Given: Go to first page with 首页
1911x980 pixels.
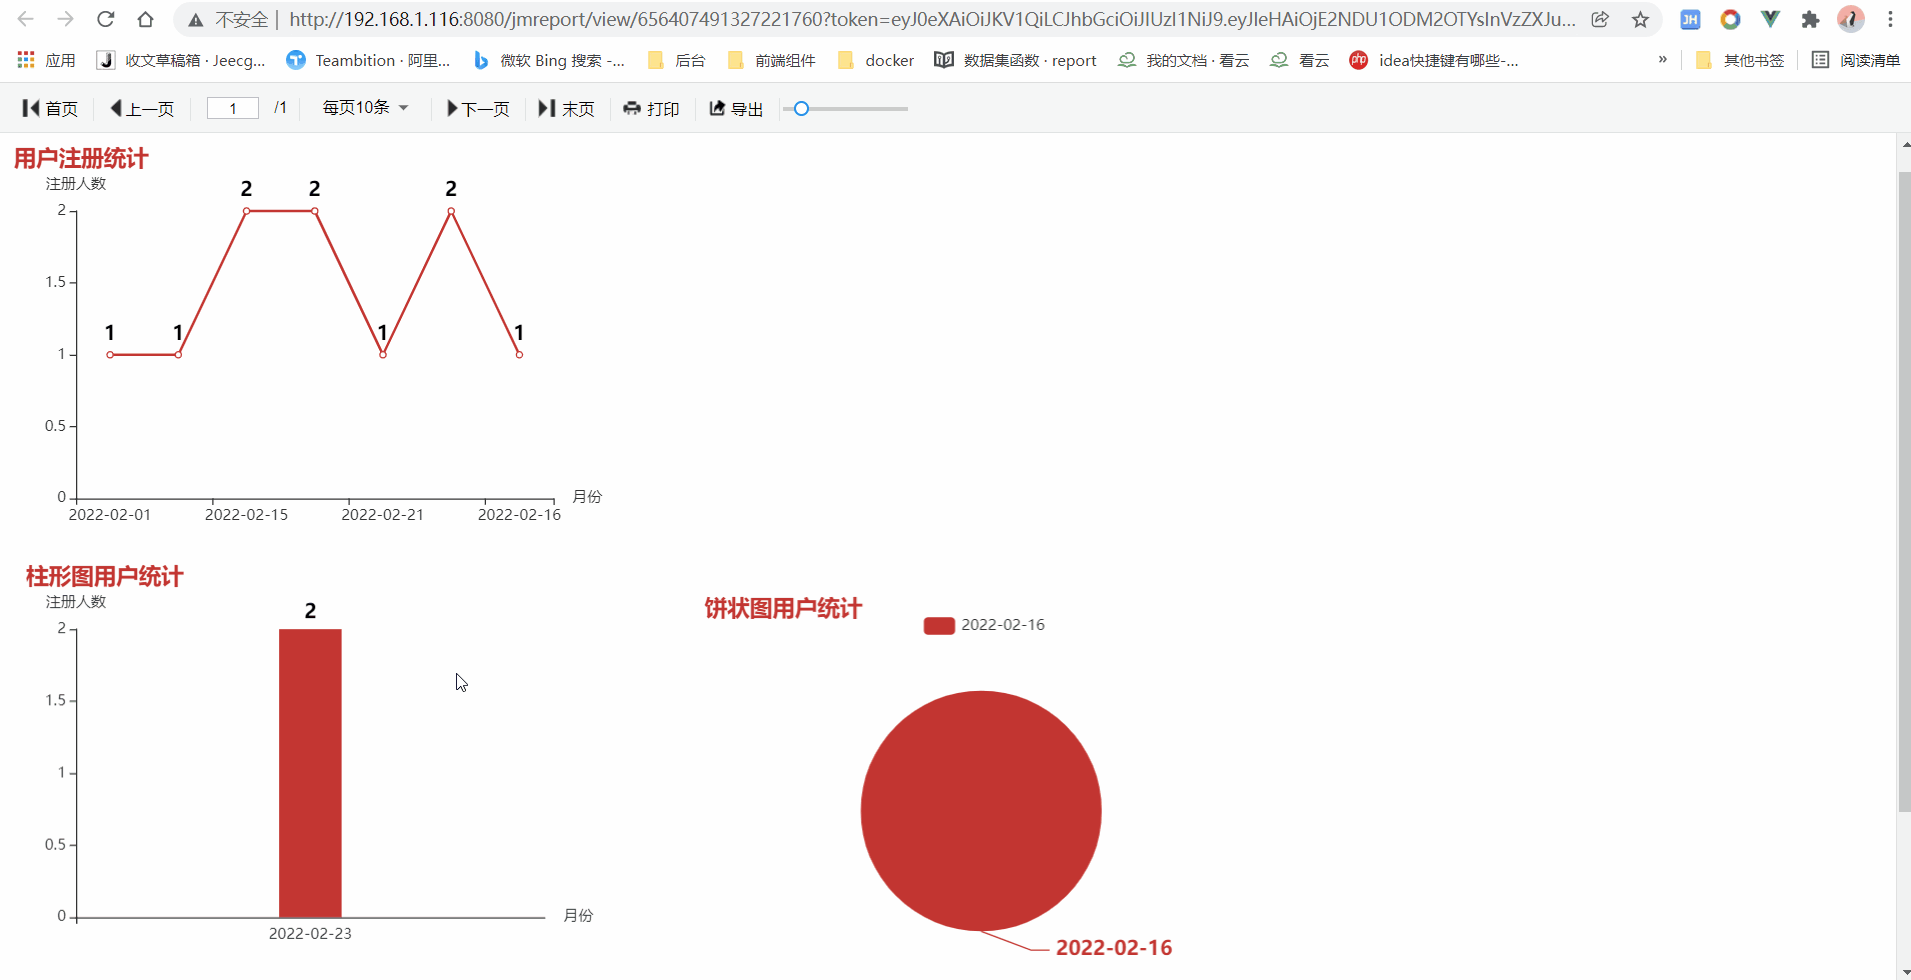Looking at the screenshot, I should [x=50, y=108].
